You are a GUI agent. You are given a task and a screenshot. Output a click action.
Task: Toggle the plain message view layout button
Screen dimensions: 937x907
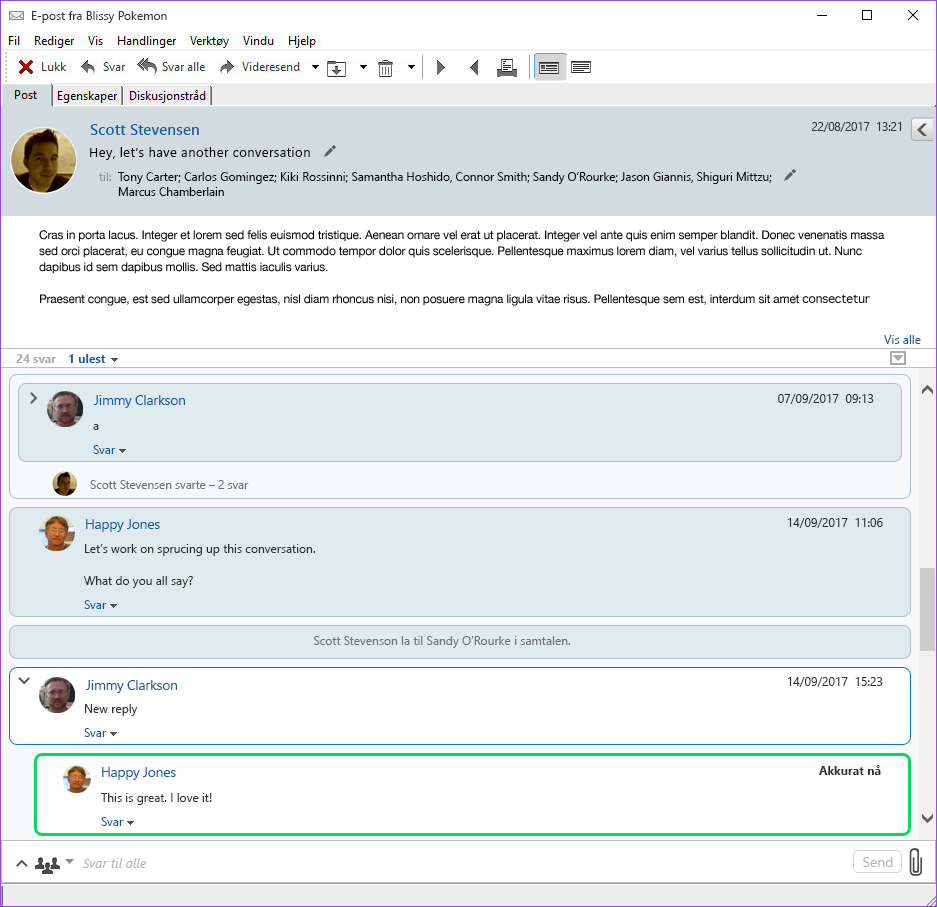(x=581, y=67)
